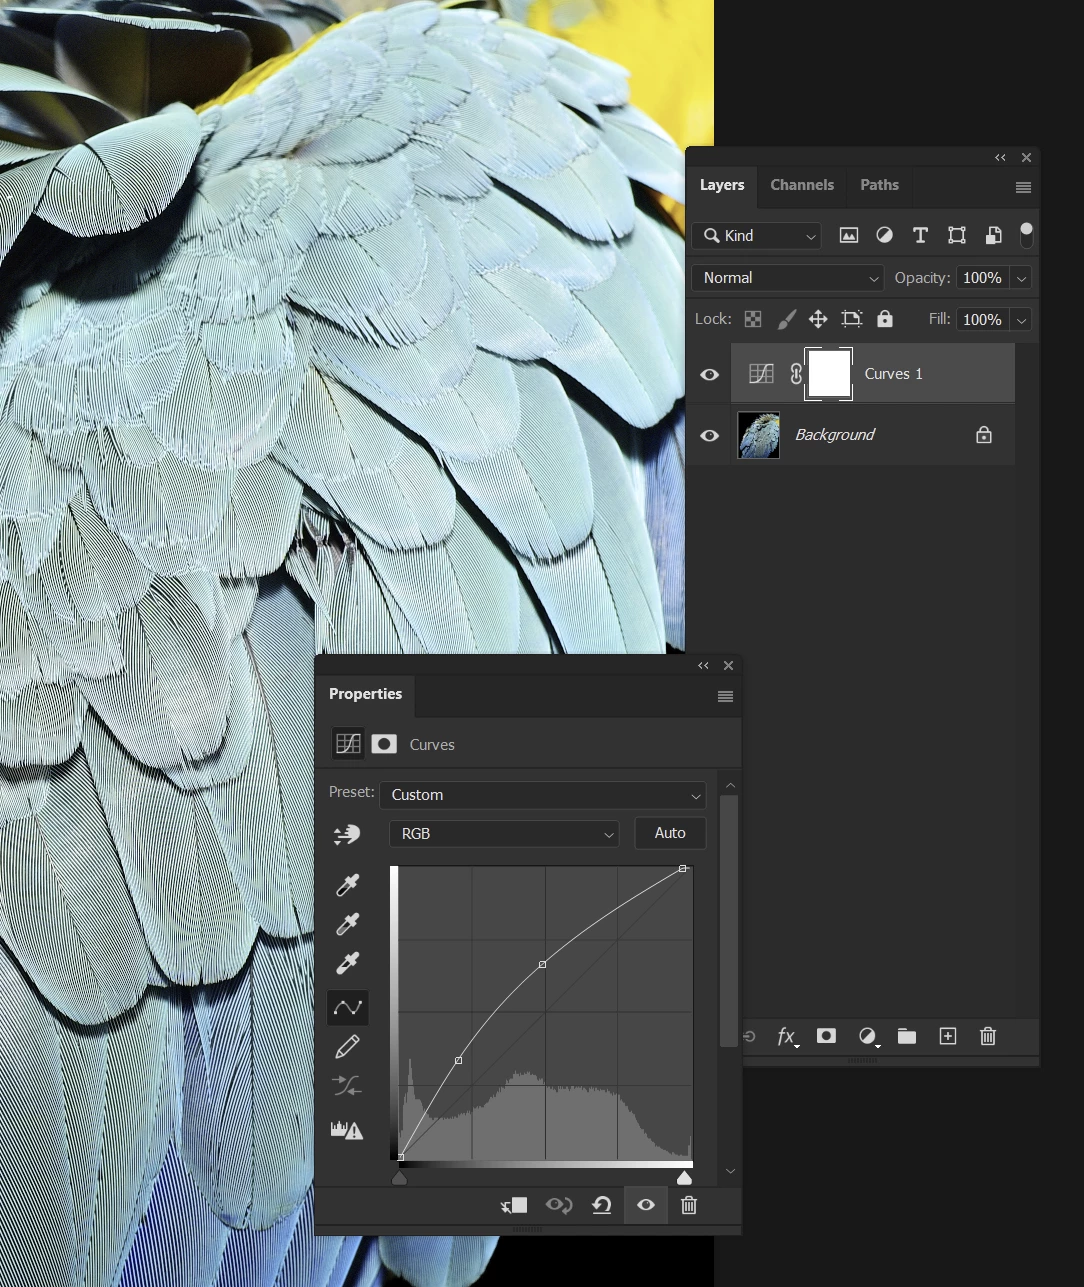Select the Background layer thumbnail
This screenshot has width=1084, height=1287.
click(x=759, y=435)
